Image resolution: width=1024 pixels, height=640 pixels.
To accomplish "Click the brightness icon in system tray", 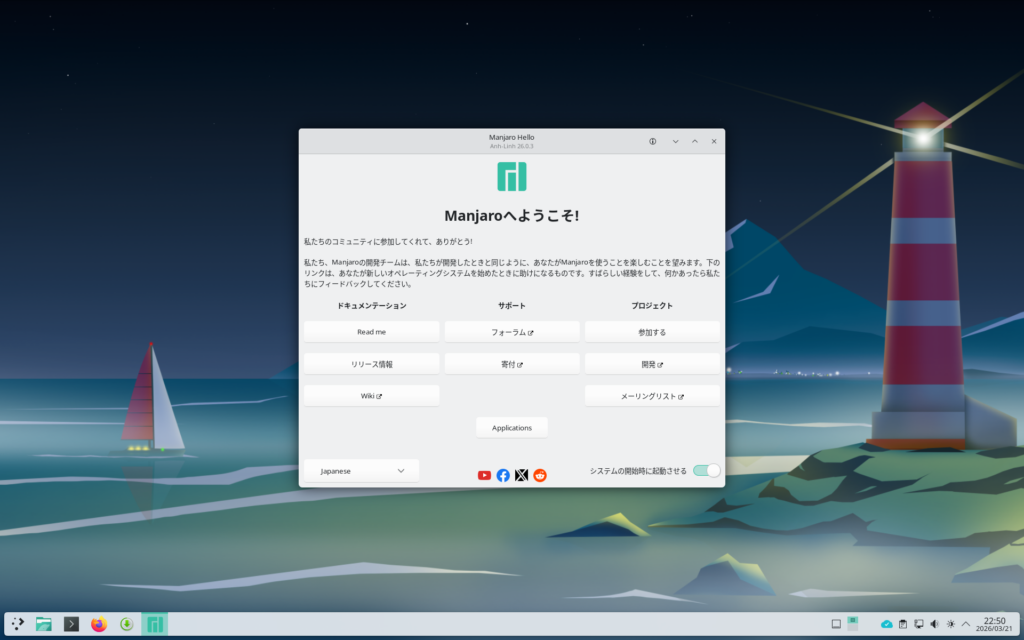I will coord(950,624).
